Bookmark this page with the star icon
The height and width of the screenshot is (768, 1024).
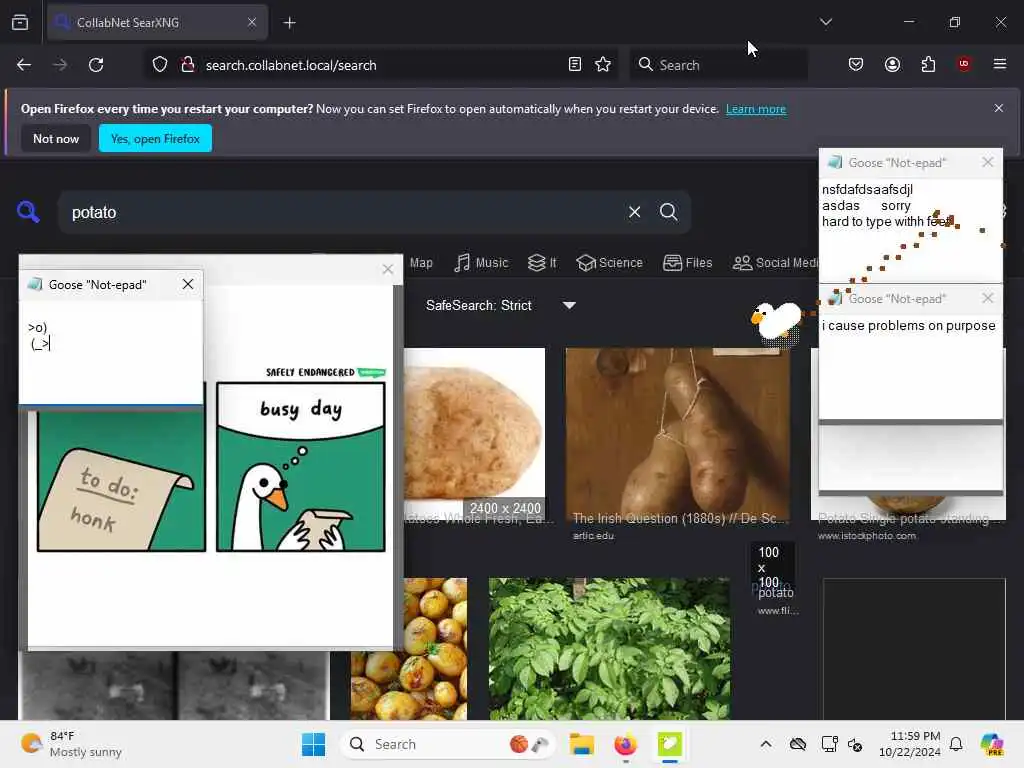pos(603,65)
